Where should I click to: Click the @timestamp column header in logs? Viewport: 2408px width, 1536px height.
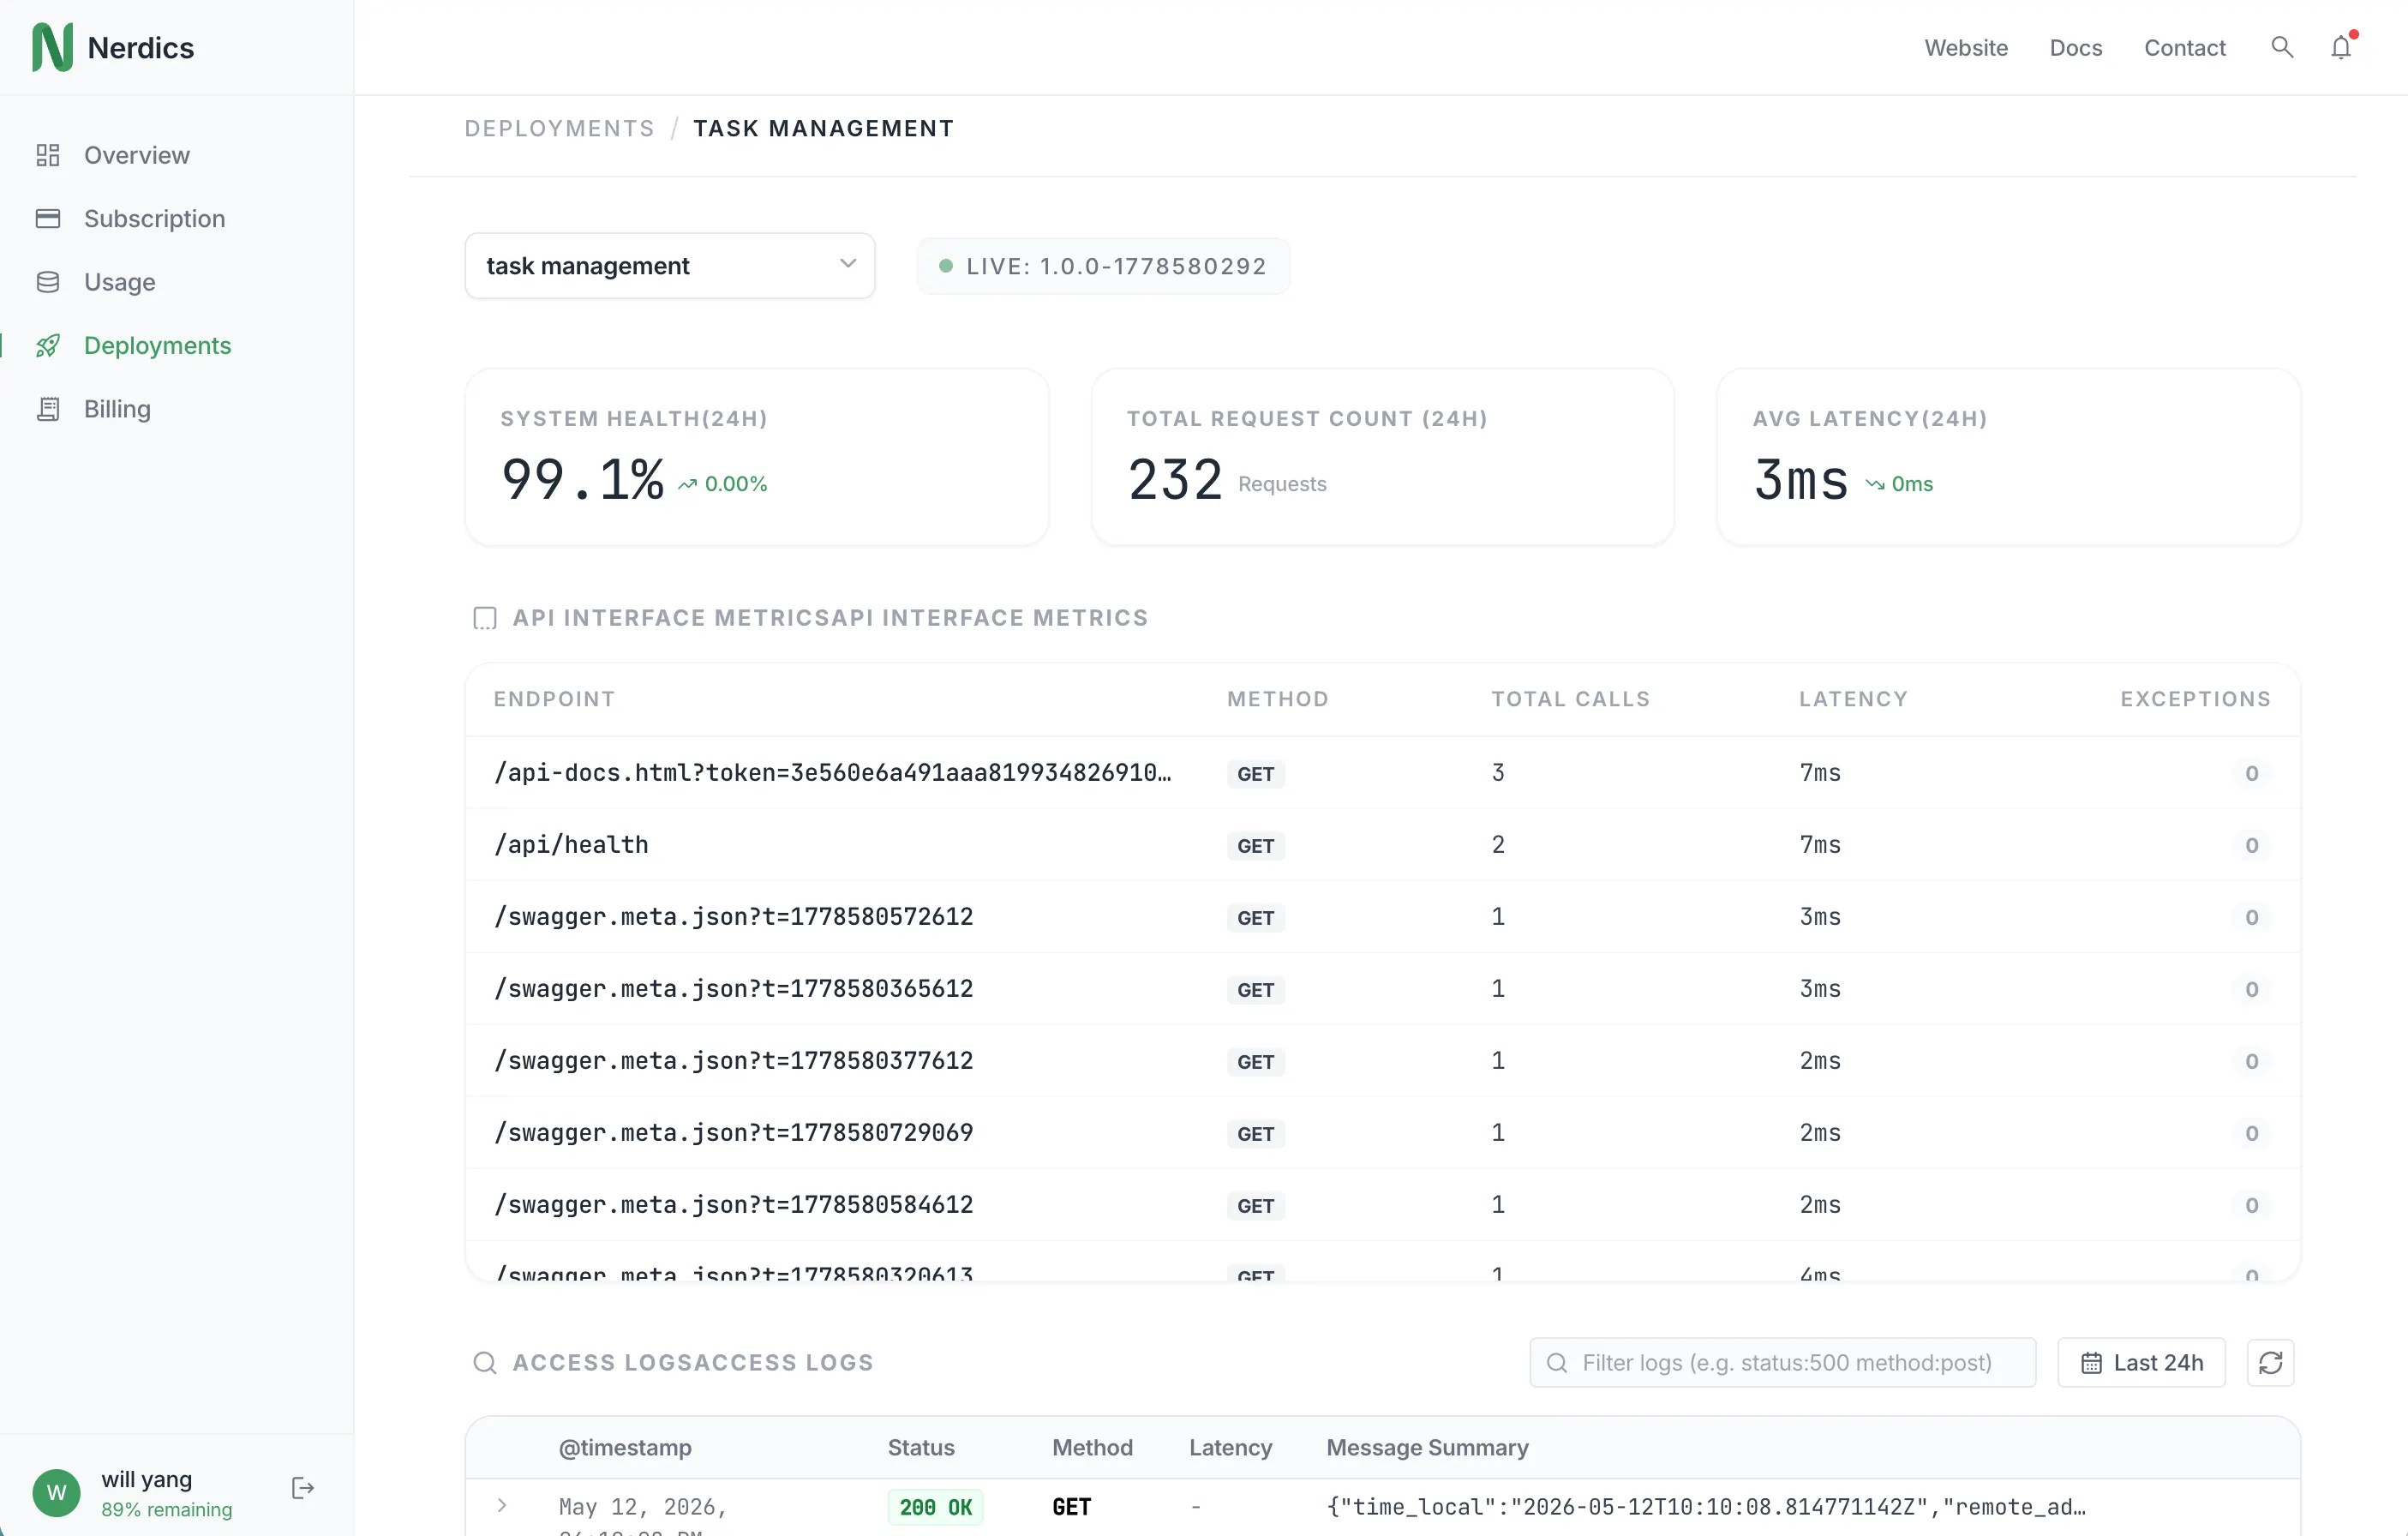point(625,1447)
